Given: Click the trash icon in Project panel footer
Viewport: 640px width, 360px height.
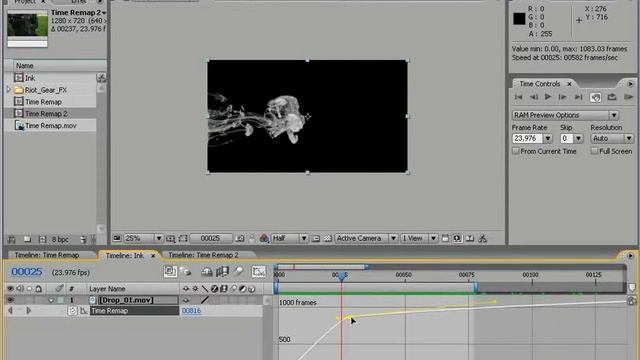Looking at the screenshot, I should point(83,239).
